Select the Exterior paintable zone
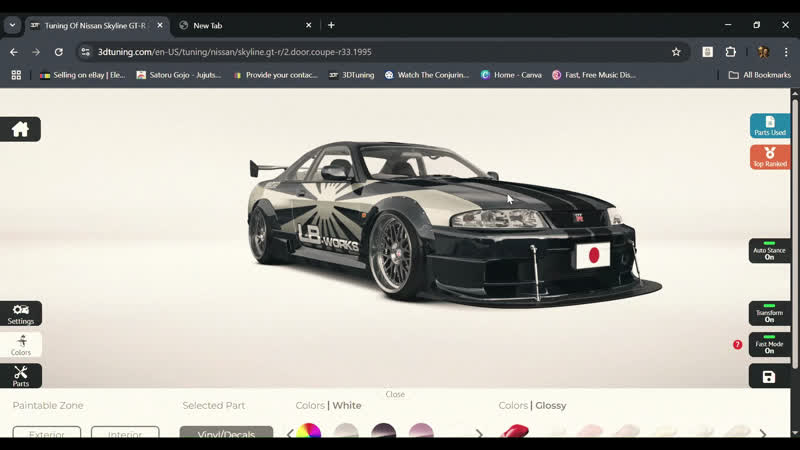Viewport: 800px width, 450px height. pos(46,432)
